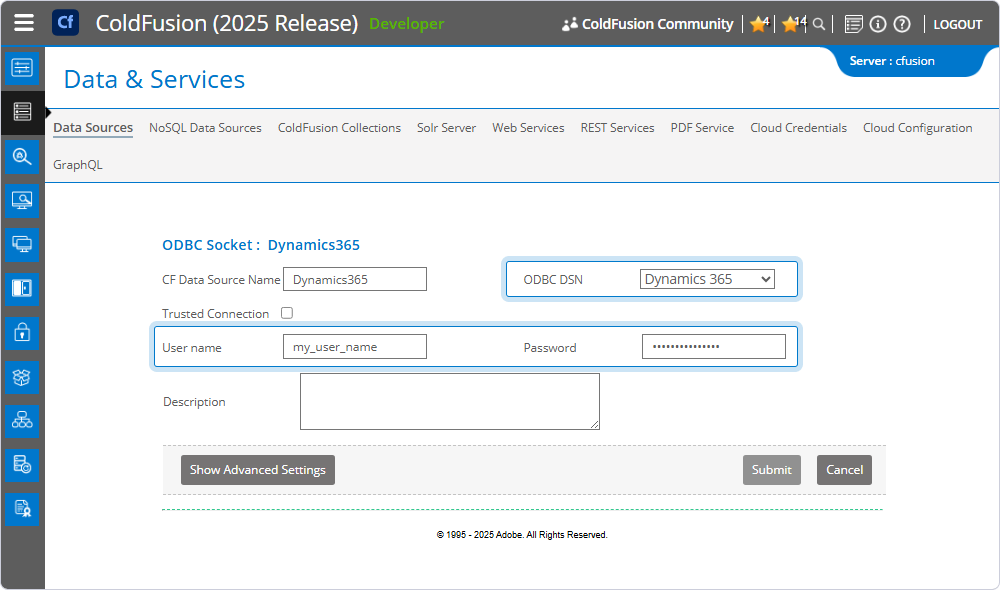Select the Data & Services sidebar icon

tap(22, 112)
